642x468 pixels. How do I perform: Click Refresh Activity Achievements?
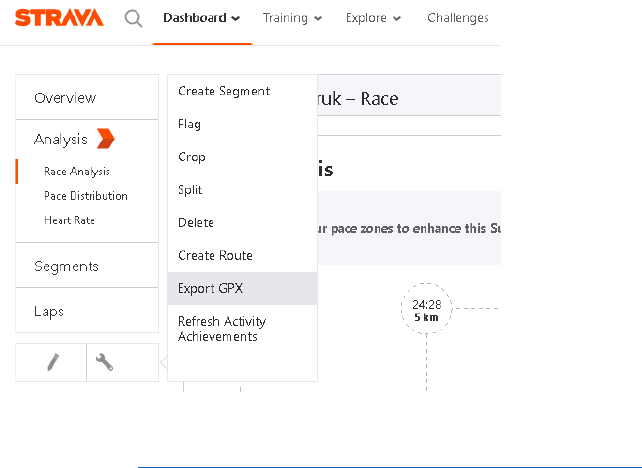click(x=222, y=329)
